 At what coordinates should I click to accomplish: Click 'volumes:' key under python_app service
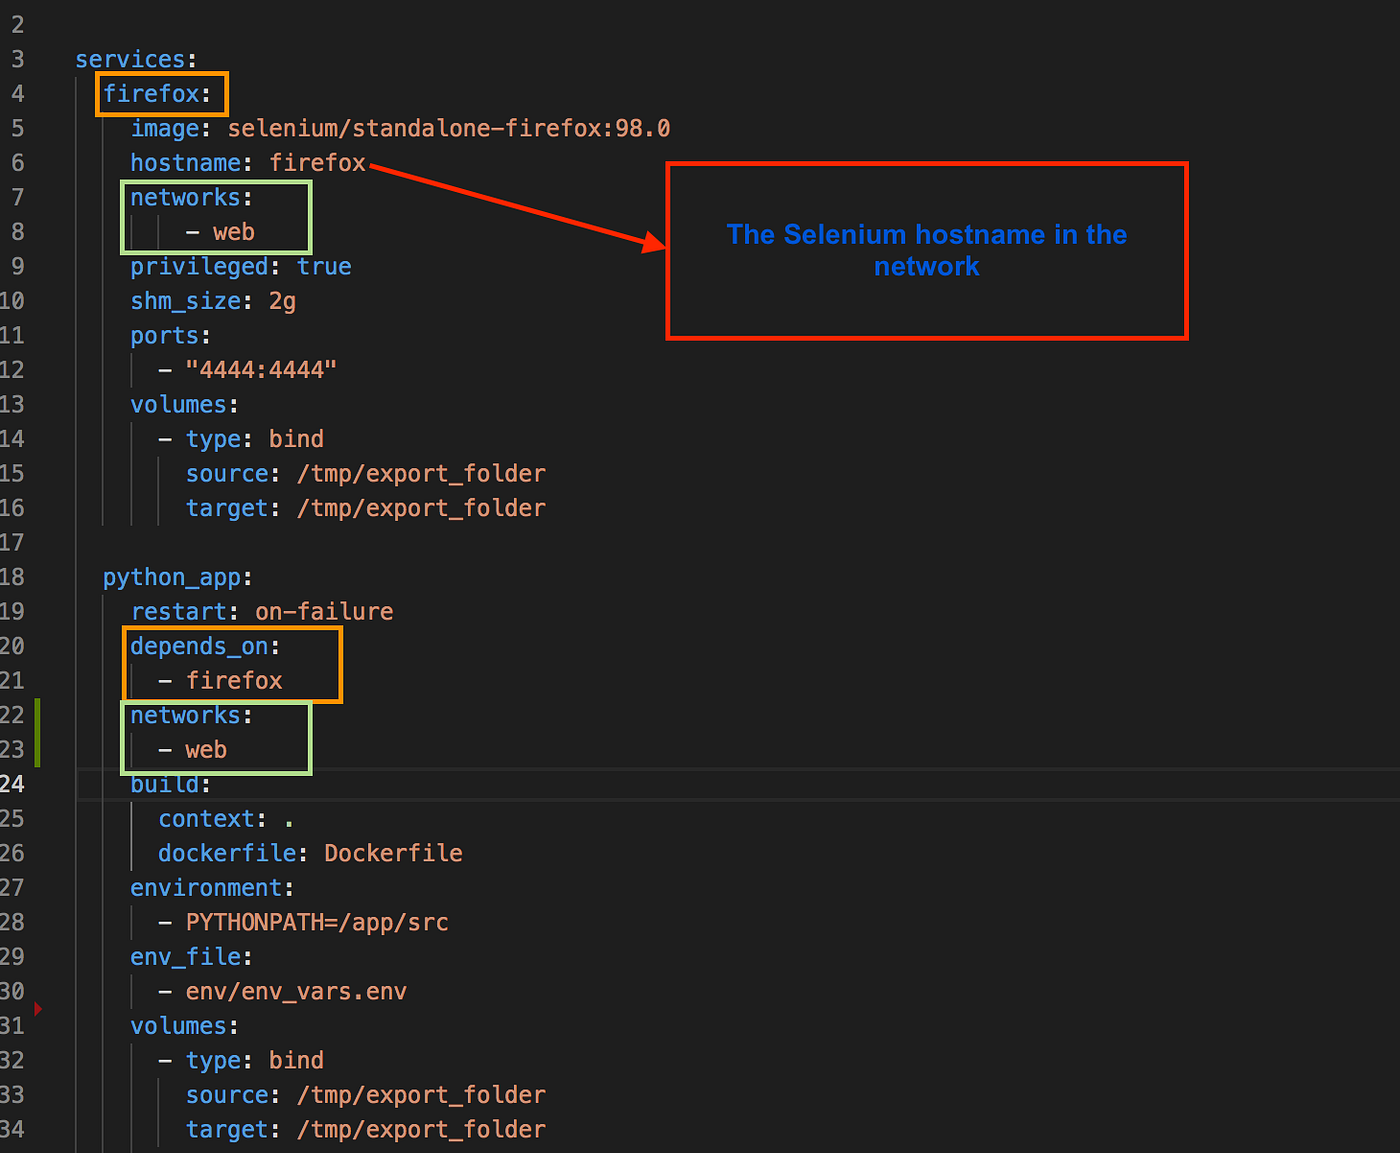point(184,1026)
